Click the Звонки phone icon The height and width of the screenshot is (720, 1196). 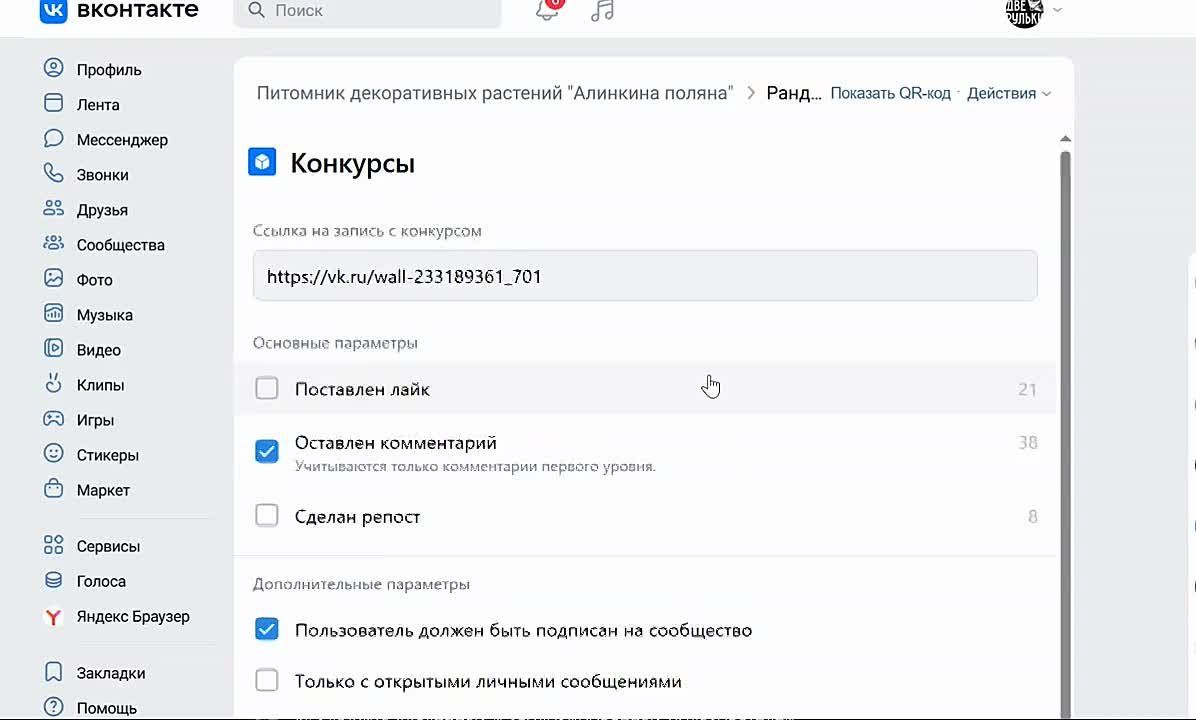pos(53,173)
